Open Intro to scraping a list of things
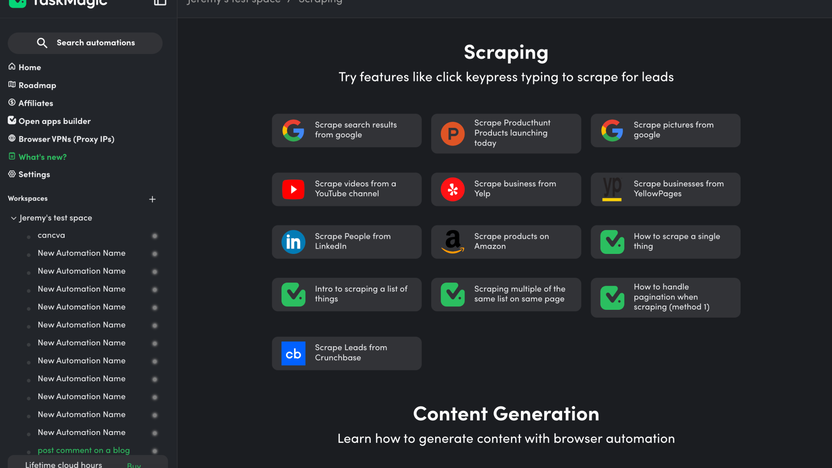Viewport: 832px width, 468px height. tap(346, 294)
